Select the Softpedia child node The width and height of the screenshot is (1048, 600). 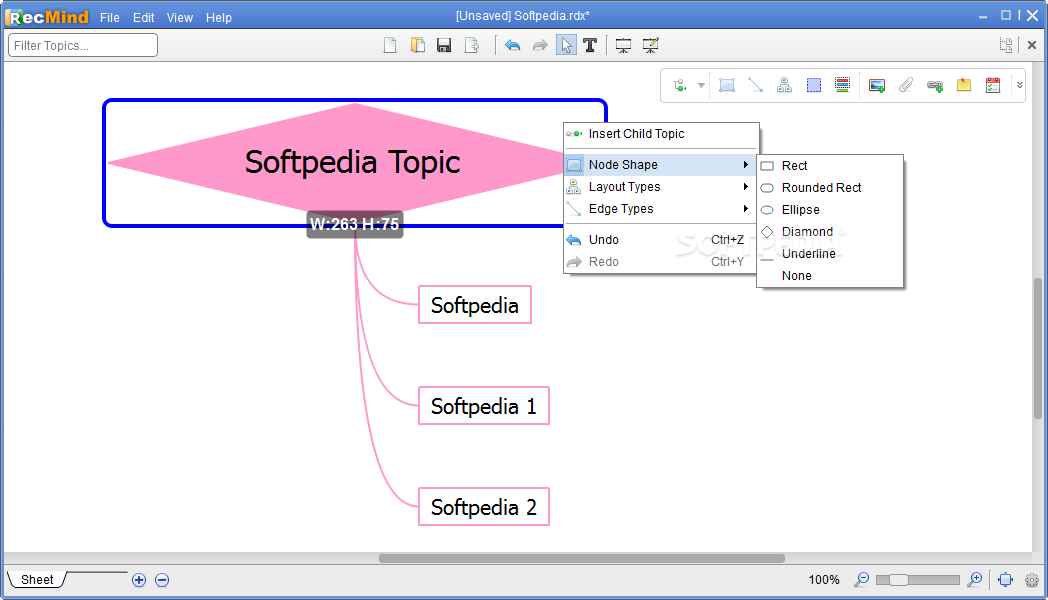(x=475, y=305)
